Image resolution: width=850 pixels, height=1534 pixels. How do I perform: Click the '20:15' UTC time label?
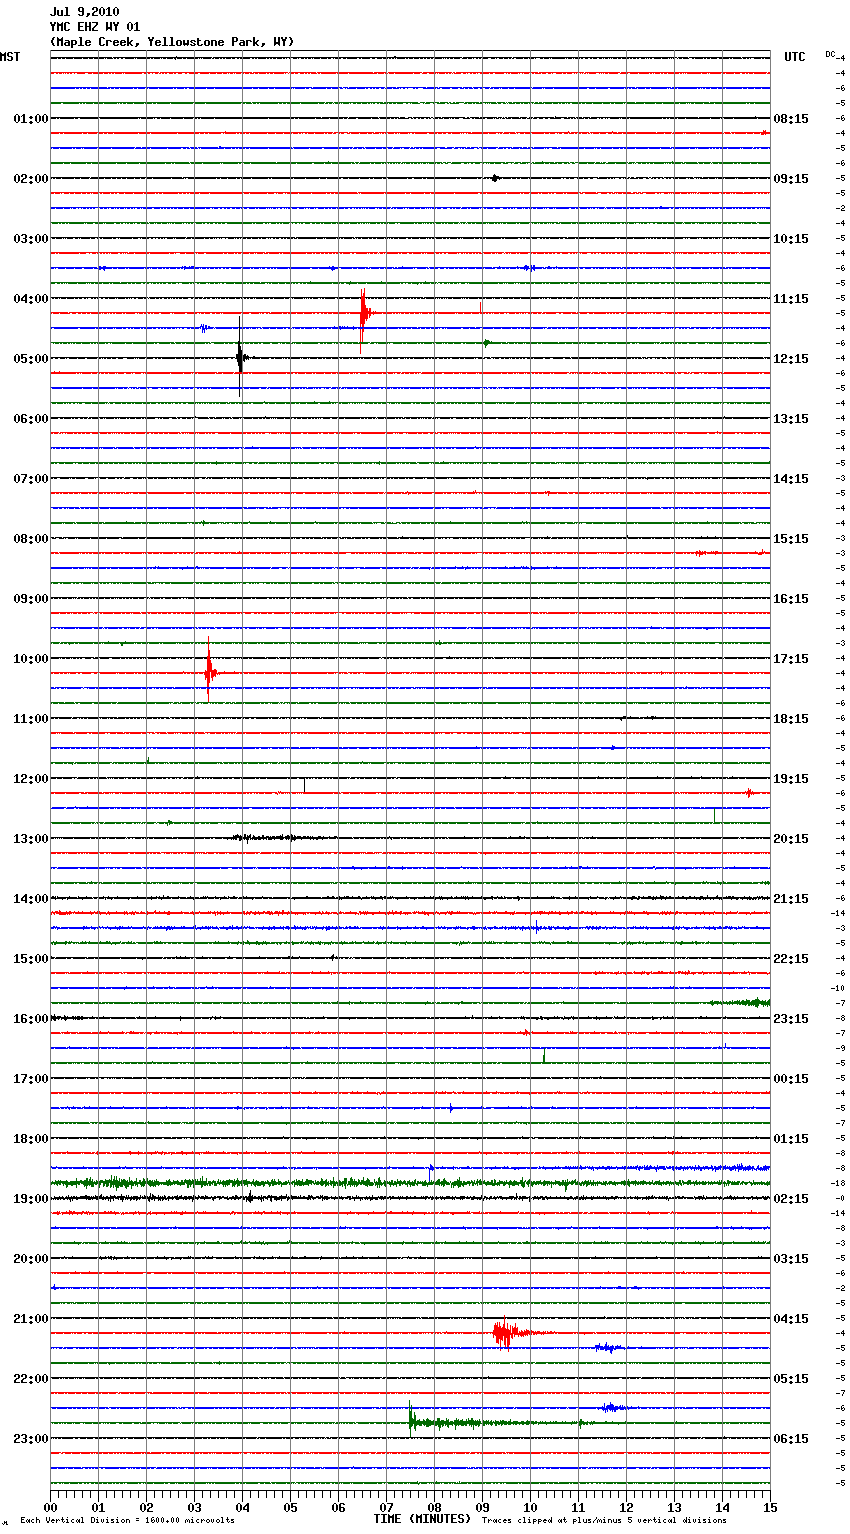(x=791, y=839)
